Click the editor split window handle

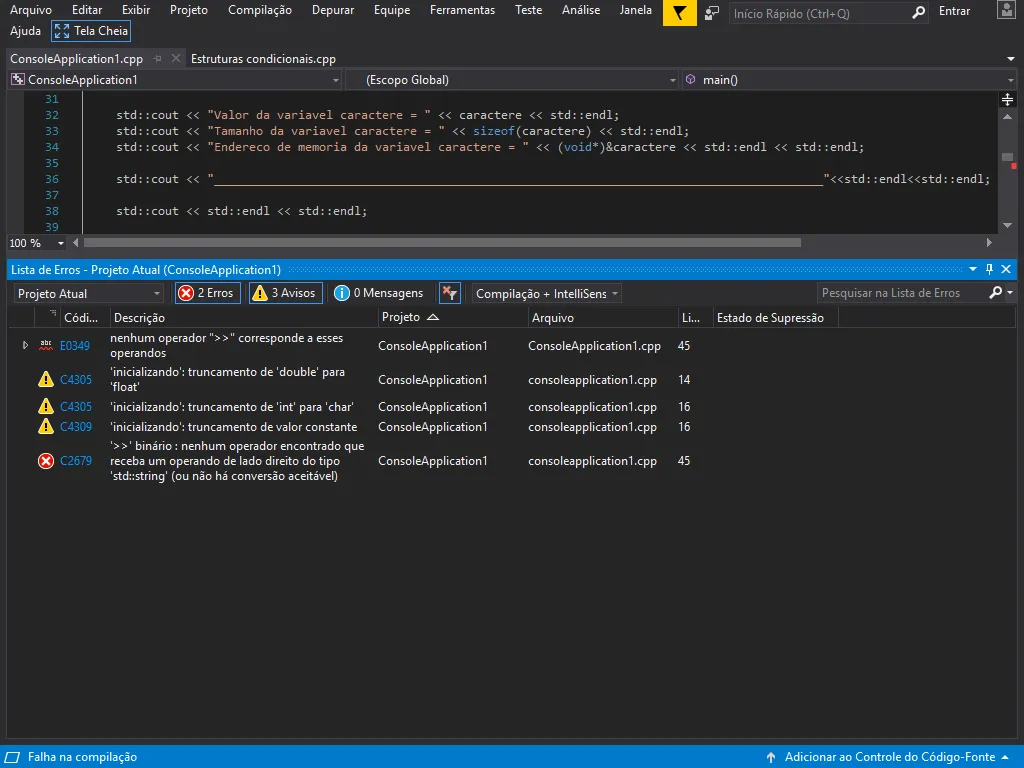pyautogui.click(x=1007, y=100)
